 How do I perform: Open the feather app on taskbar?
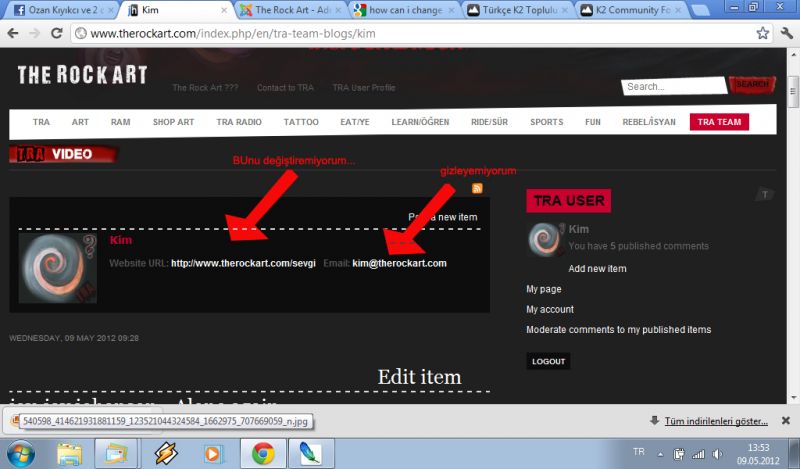[311, 453]
